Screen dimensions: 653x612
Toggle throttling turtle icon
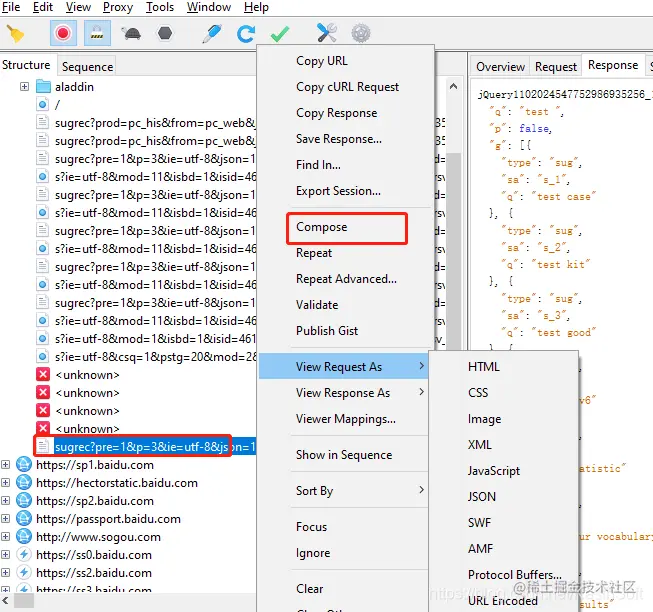click(x=131, y=33)
